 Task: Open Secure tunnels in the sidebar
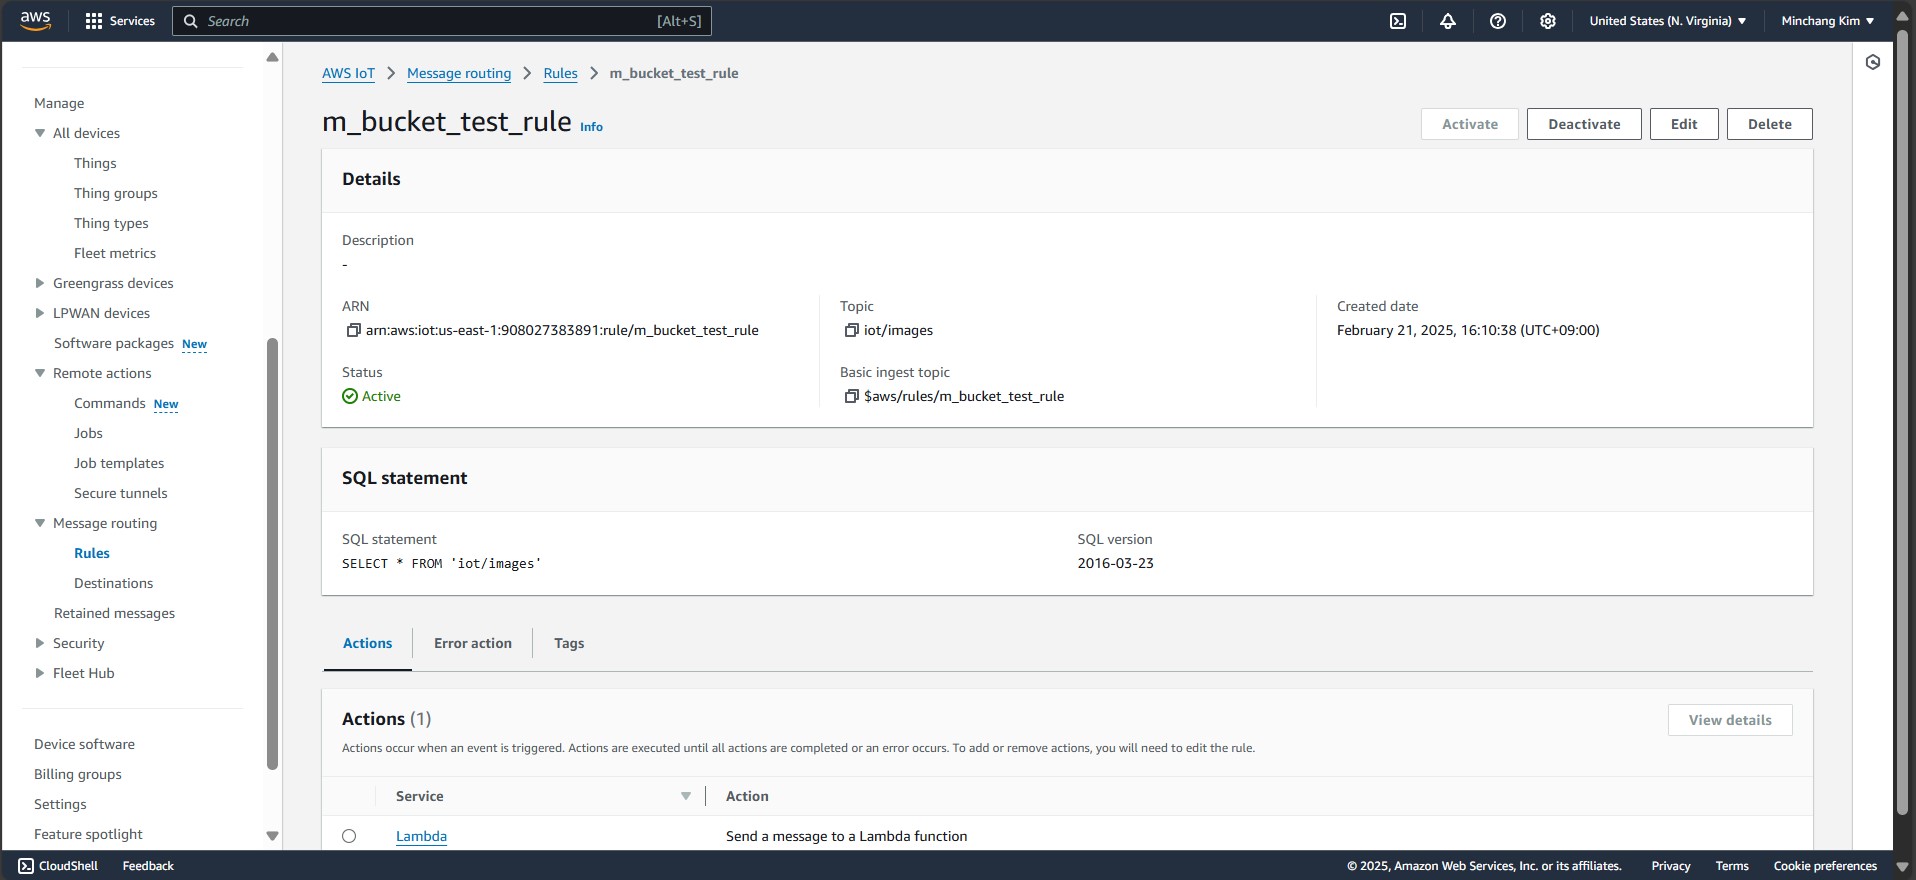(x=121, y=493)
